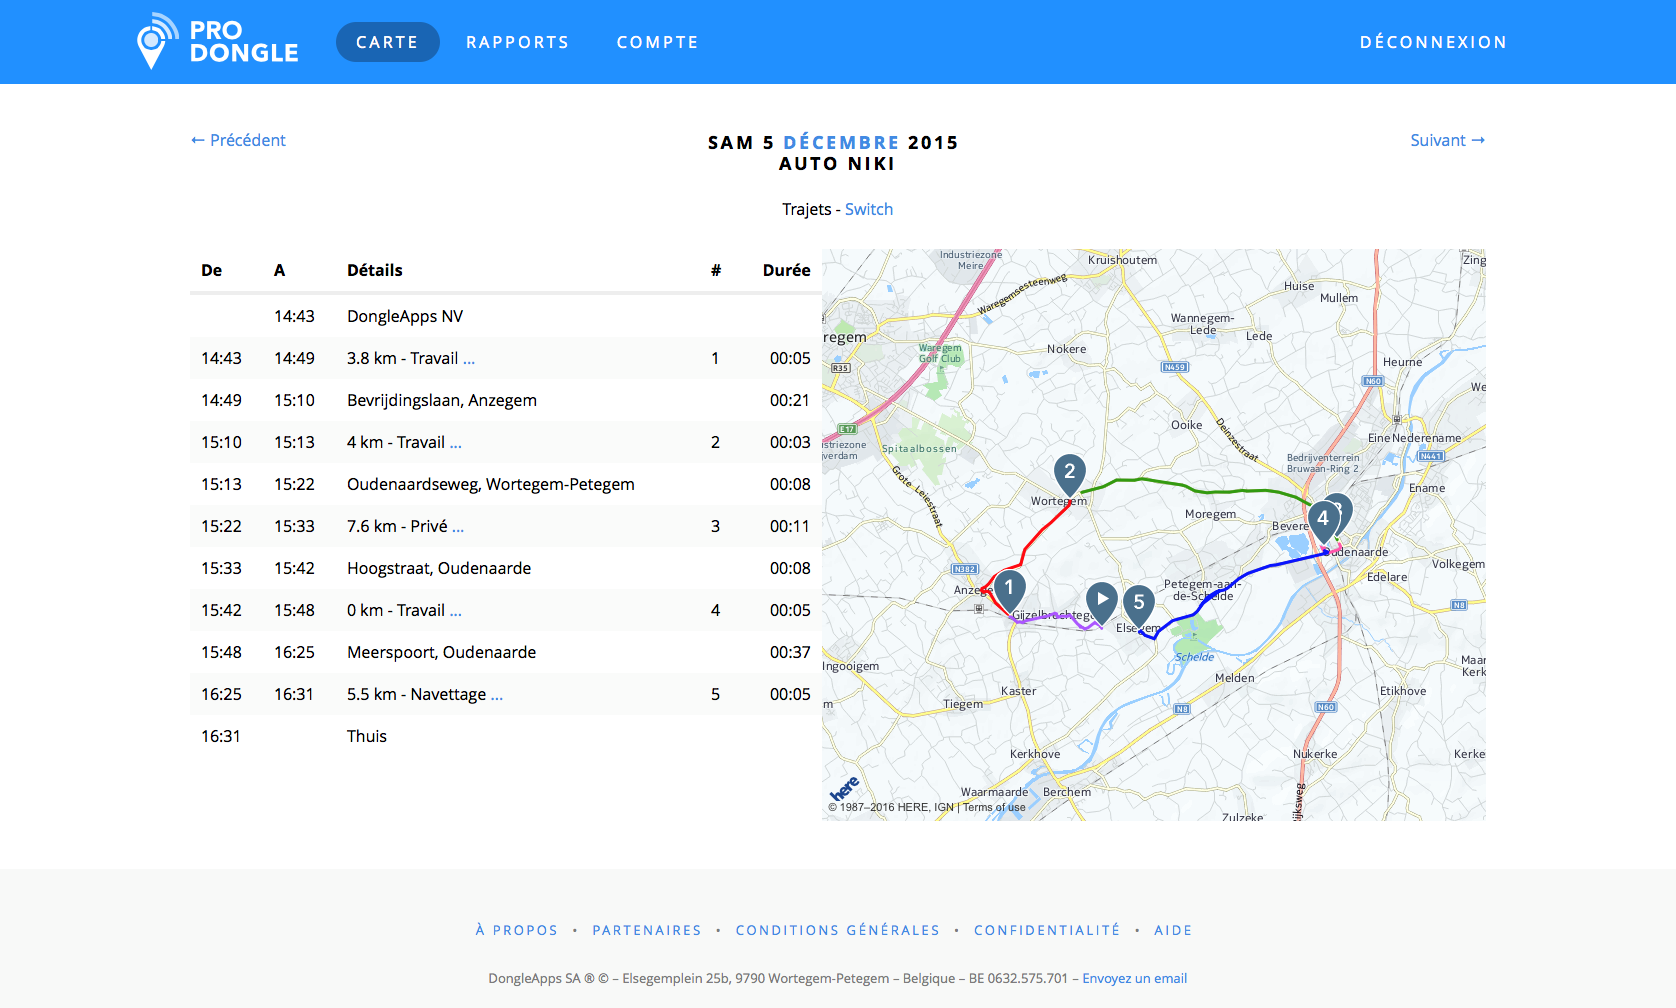Viewport: 1676px width, 1008px height.
Task: Go to the Précédent day
Action: pos(238,140)
